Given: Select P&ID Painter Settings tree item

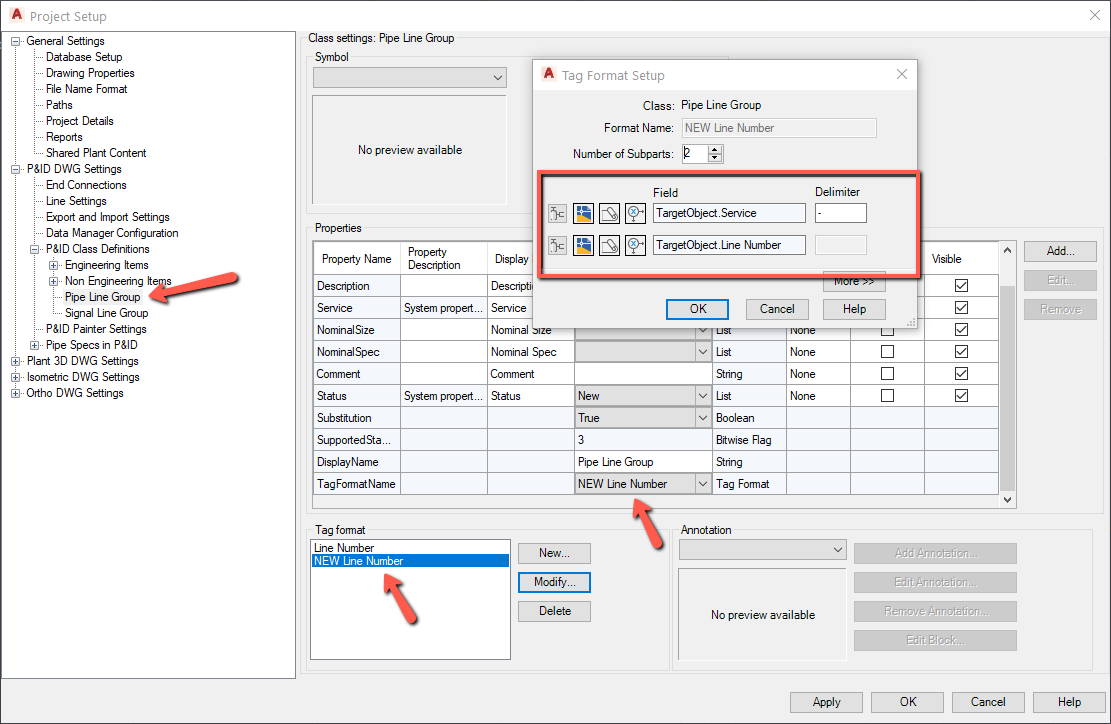Looking at the screenshot, I should click(x=96, y=329).
